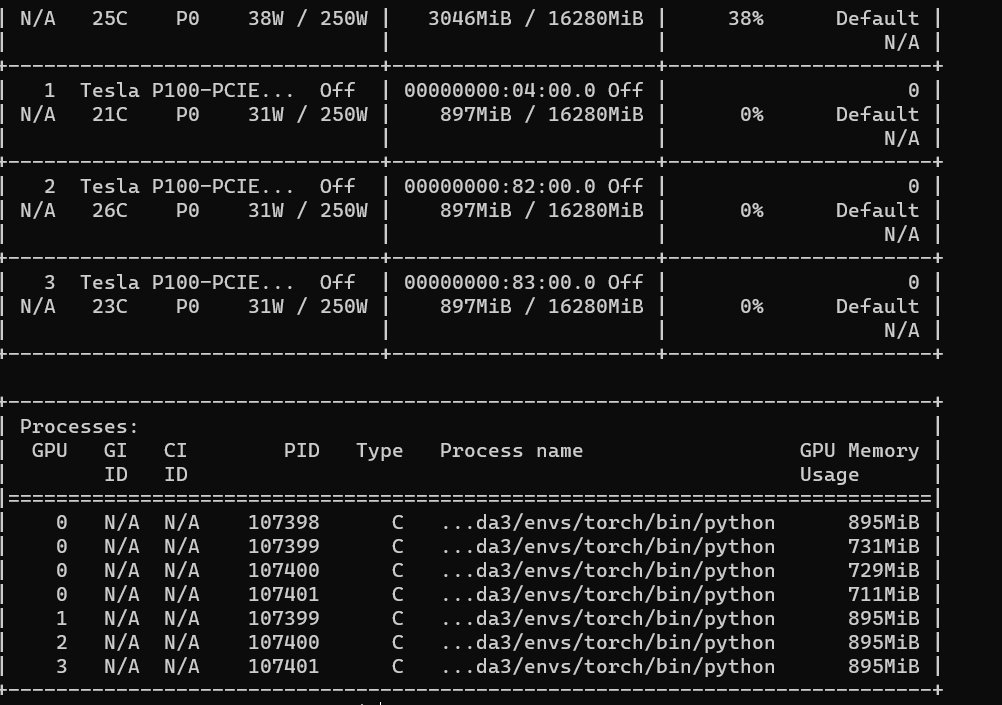Select the 23C temperature reading
The width and height of the screenshot is (1002, 705).
tap(109, 306)
